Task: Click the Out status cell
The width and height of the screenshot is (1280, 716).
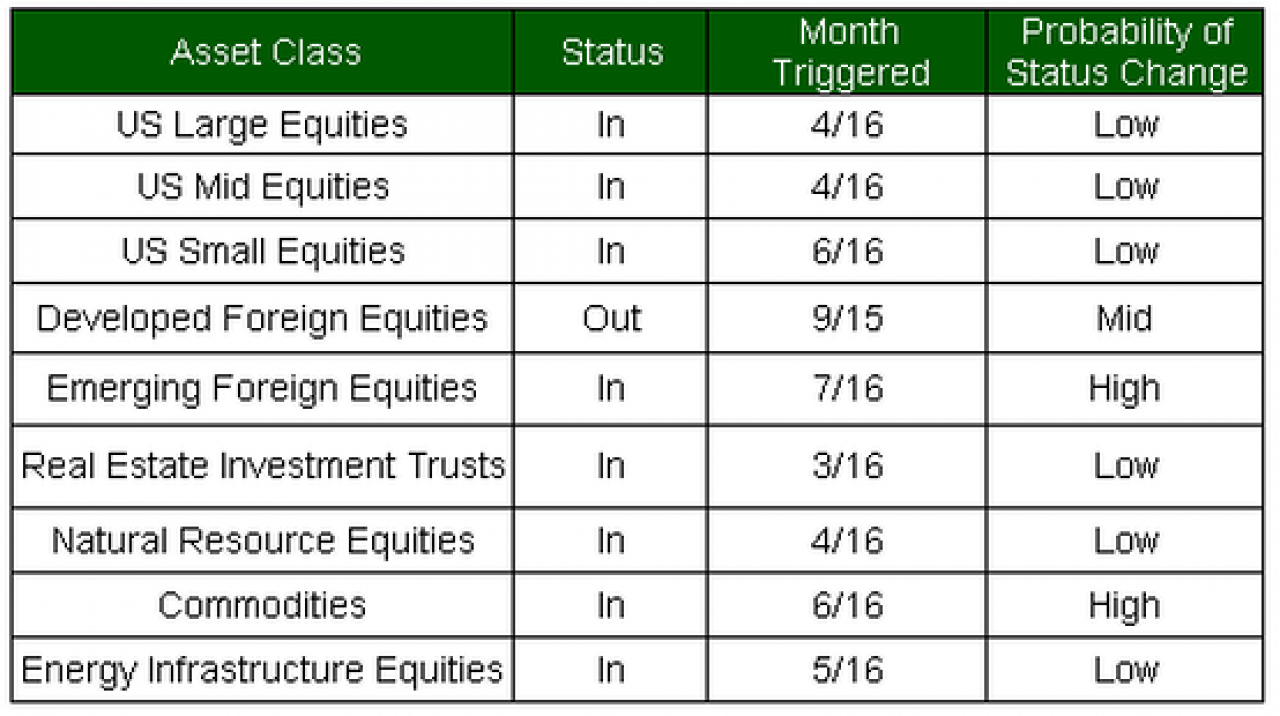Action: pos(612,318)
